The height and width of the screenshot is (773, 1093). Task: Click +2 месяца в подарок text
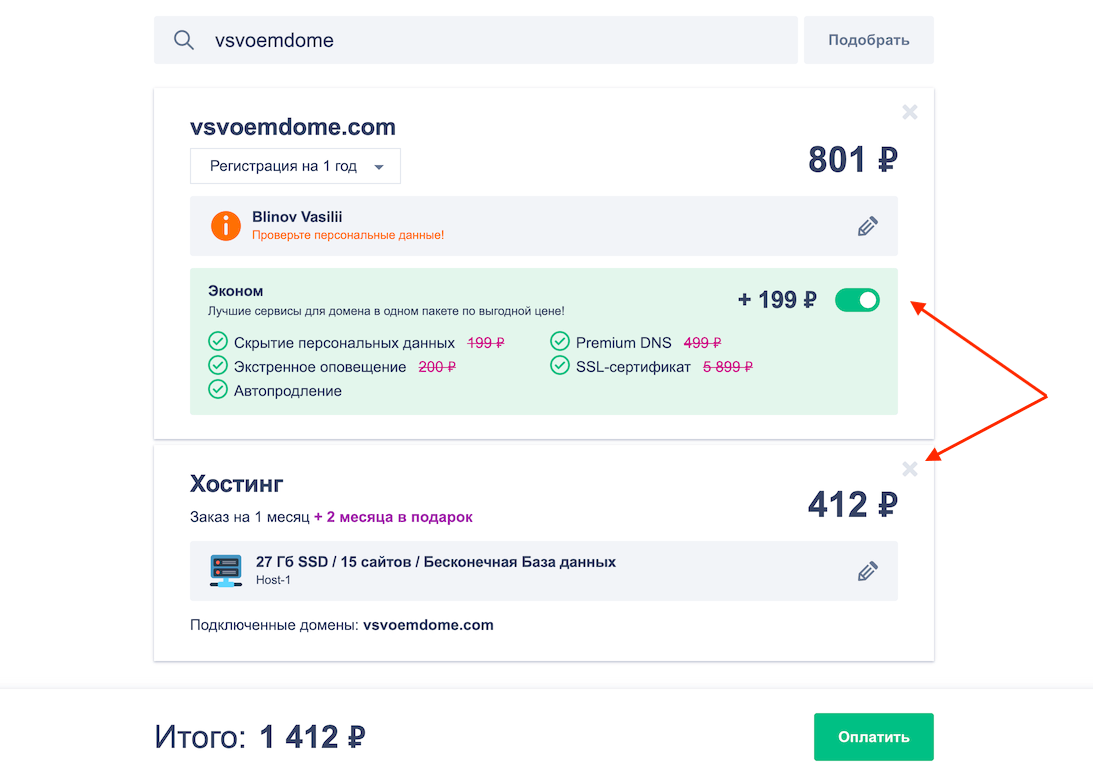point(393,517)
